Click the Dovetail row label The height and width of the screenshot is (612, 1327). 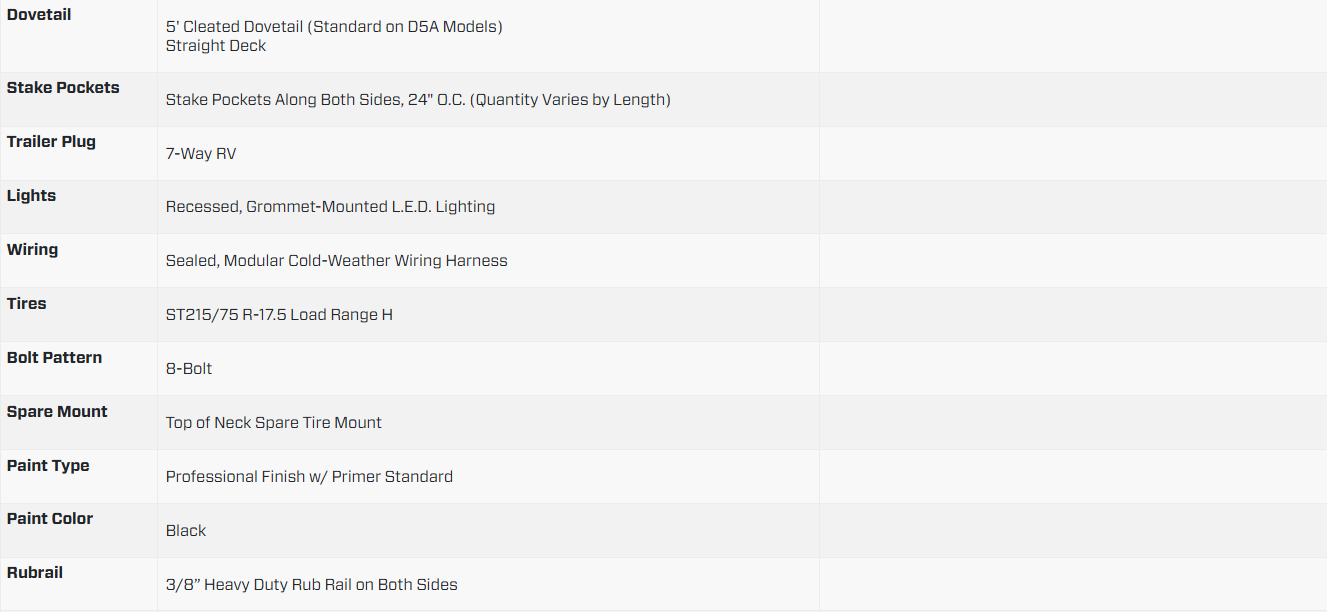tap(39, 15)
